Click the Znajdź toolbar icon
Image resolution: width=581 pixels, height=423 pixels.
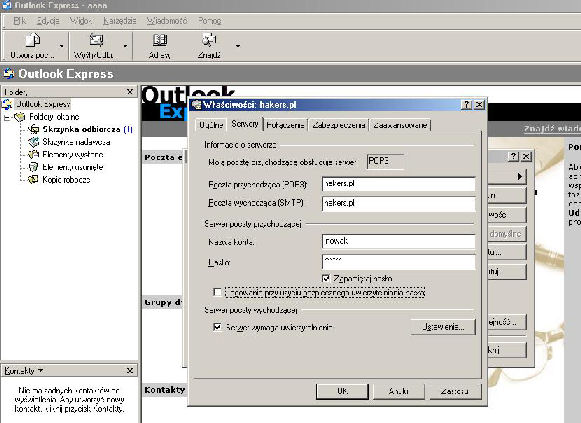pos(209,40)
